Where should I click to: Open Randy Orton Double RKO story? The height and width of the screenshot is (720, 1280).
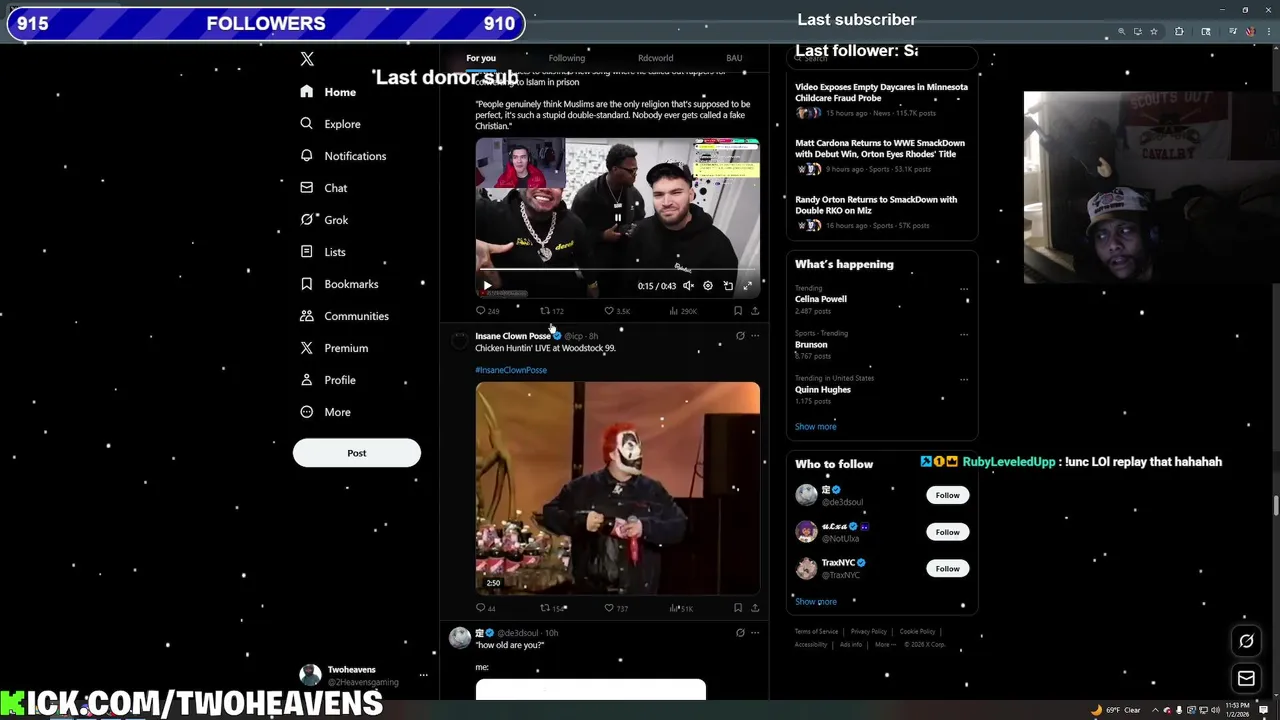tap(876, 205)
